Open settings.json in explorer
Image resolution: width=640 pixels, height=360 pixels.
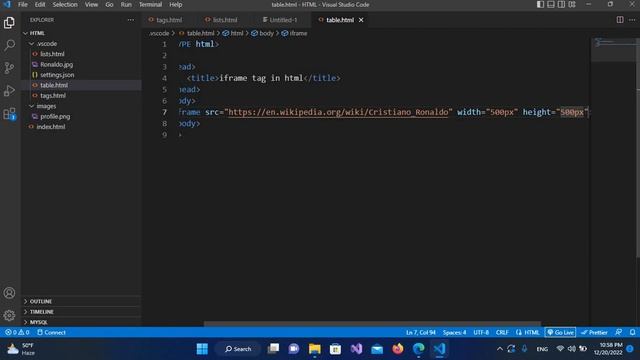(57, 75)
